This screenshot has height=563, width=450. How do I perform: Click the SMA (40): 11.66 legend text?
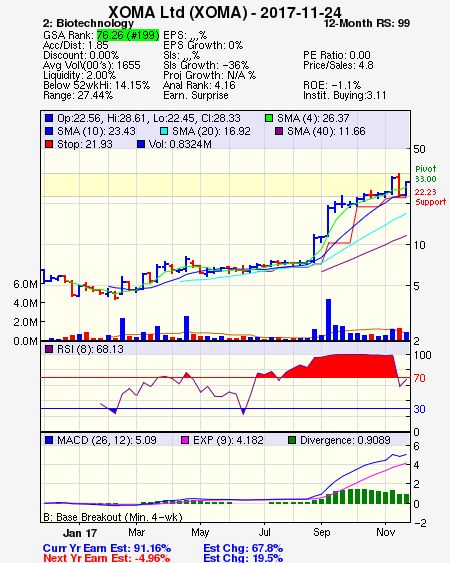tap(326, 131)
